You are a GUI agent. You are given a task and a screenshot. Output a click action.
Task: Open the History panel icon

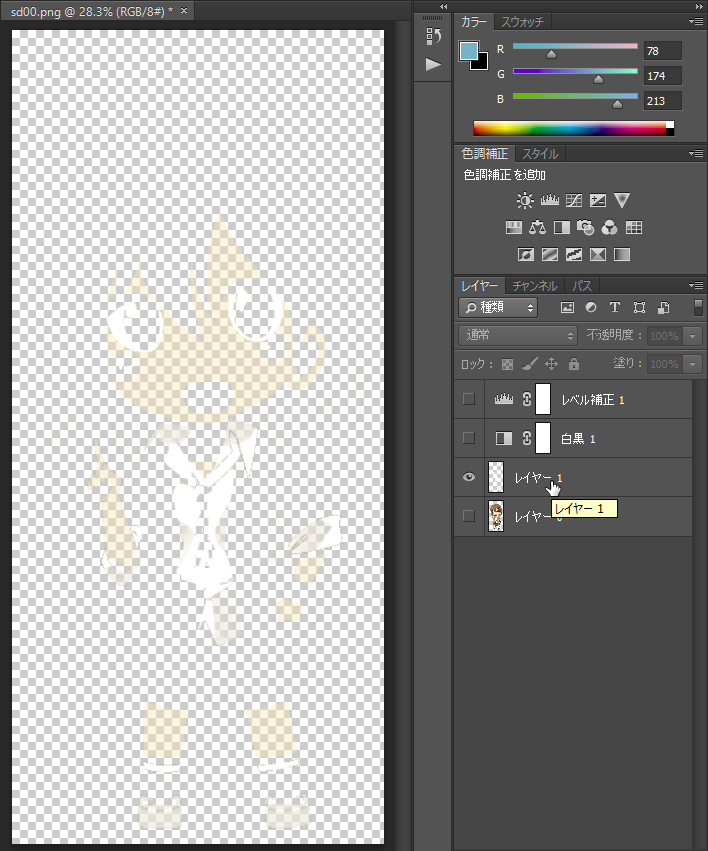433,37
